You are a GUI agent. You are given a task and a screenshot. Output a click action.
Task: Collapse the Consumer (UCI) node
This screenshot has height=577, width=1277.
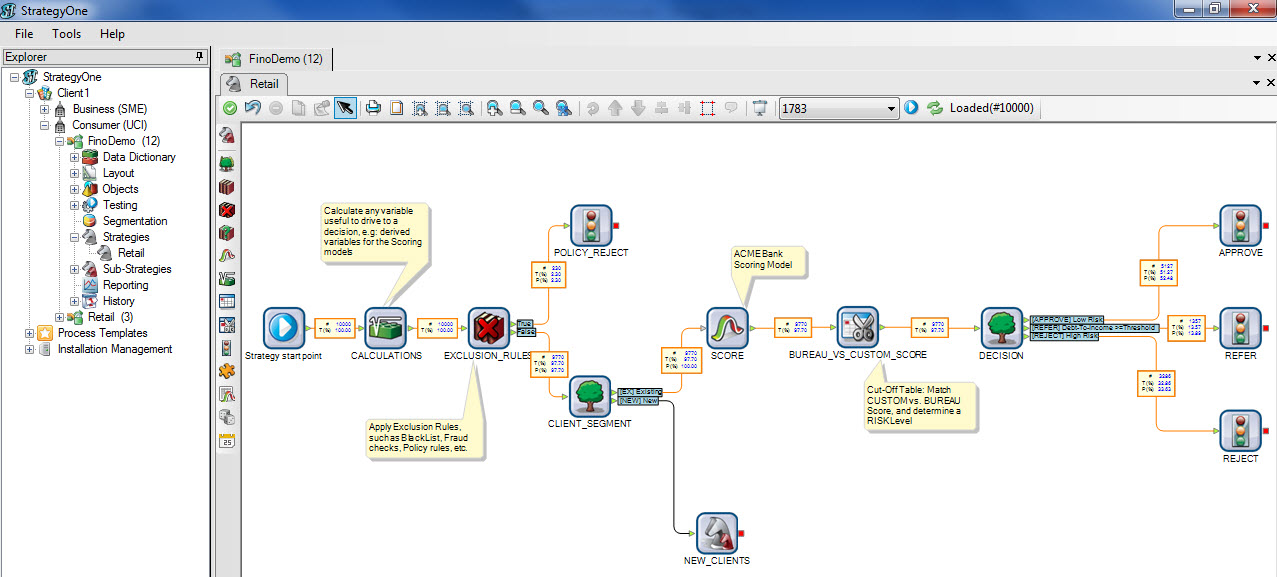45,125
